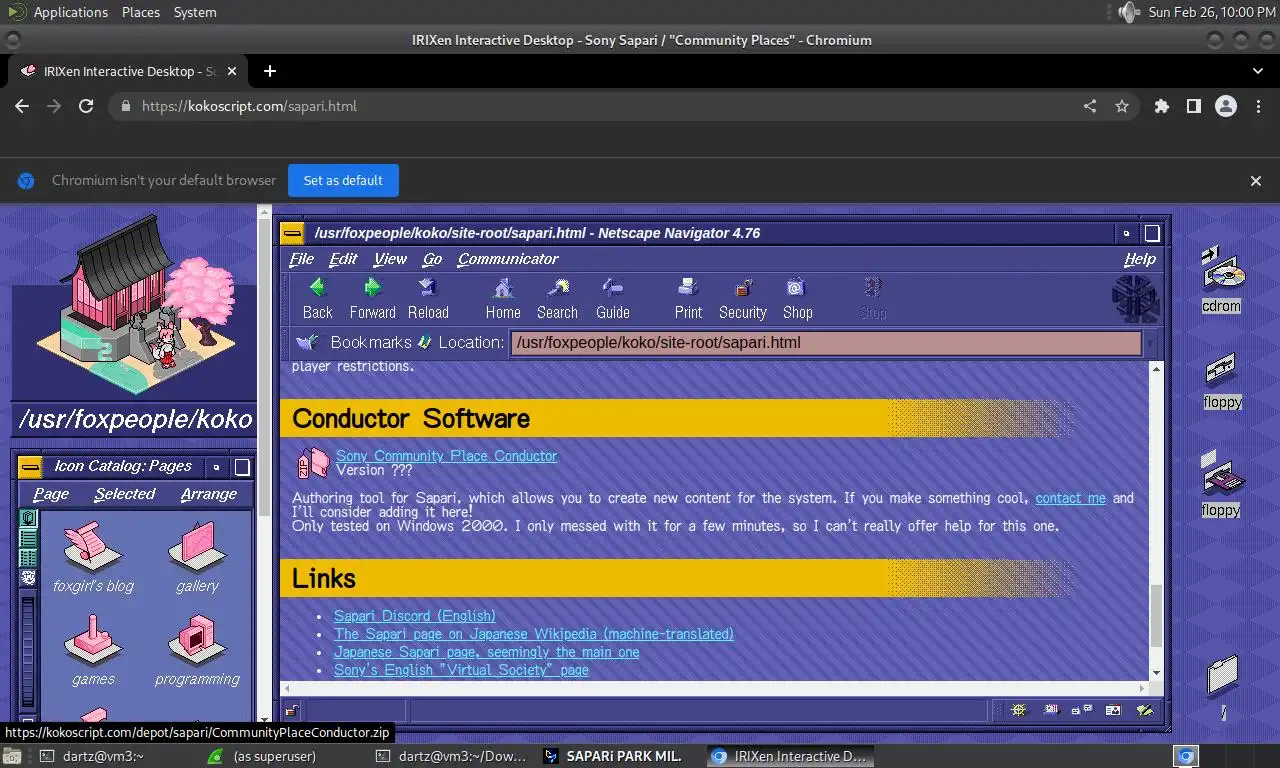Click the foxgirl's blog quill icon
Image resolution: width=1280 pixels, height=768 pixels.
[92, 546]
